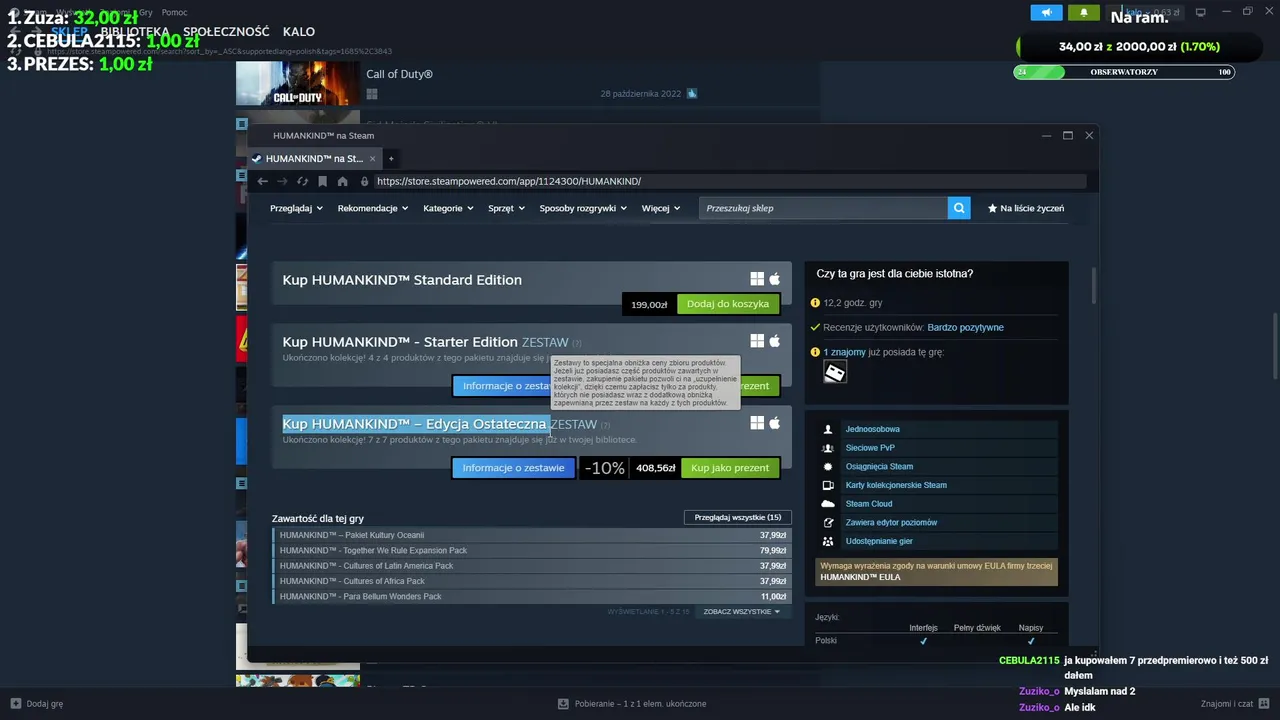Click the friend avatar who owns the game
This screenshot has height=720, width=1280.
[834, 372]
